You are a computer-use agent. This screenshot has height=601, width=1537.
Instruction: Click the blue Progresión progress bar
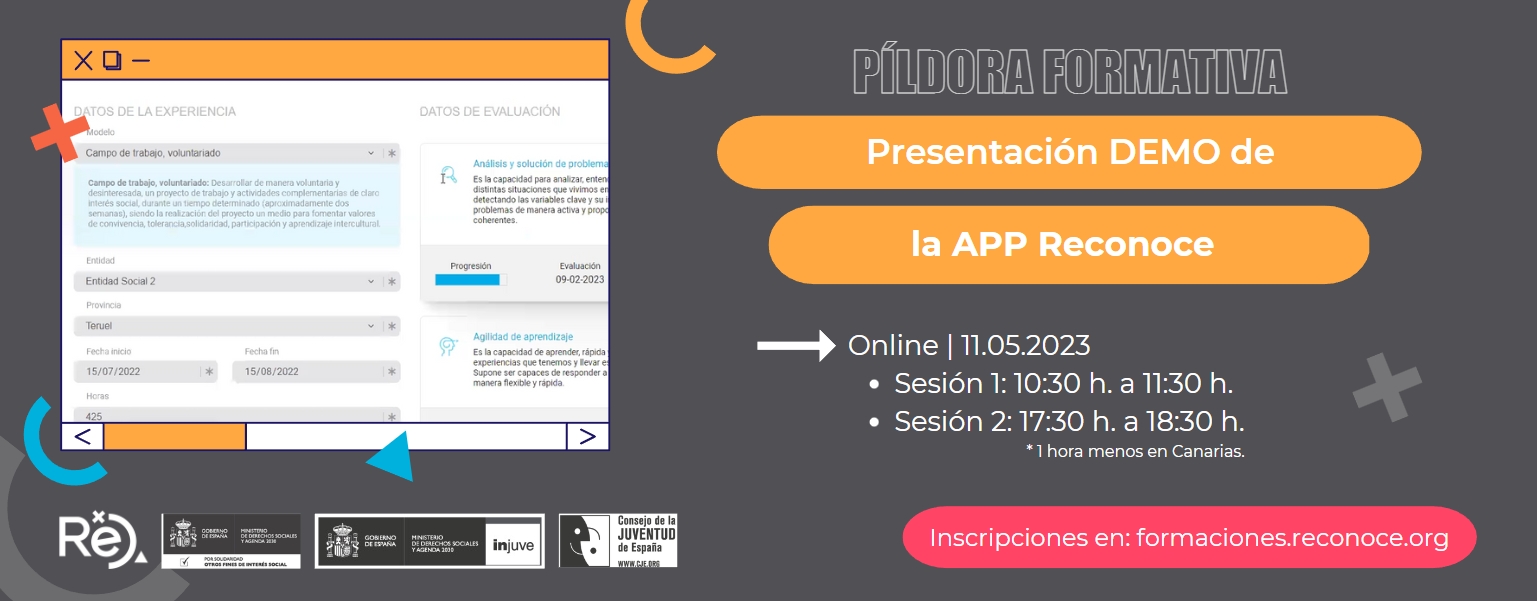[x=470, y=280]
